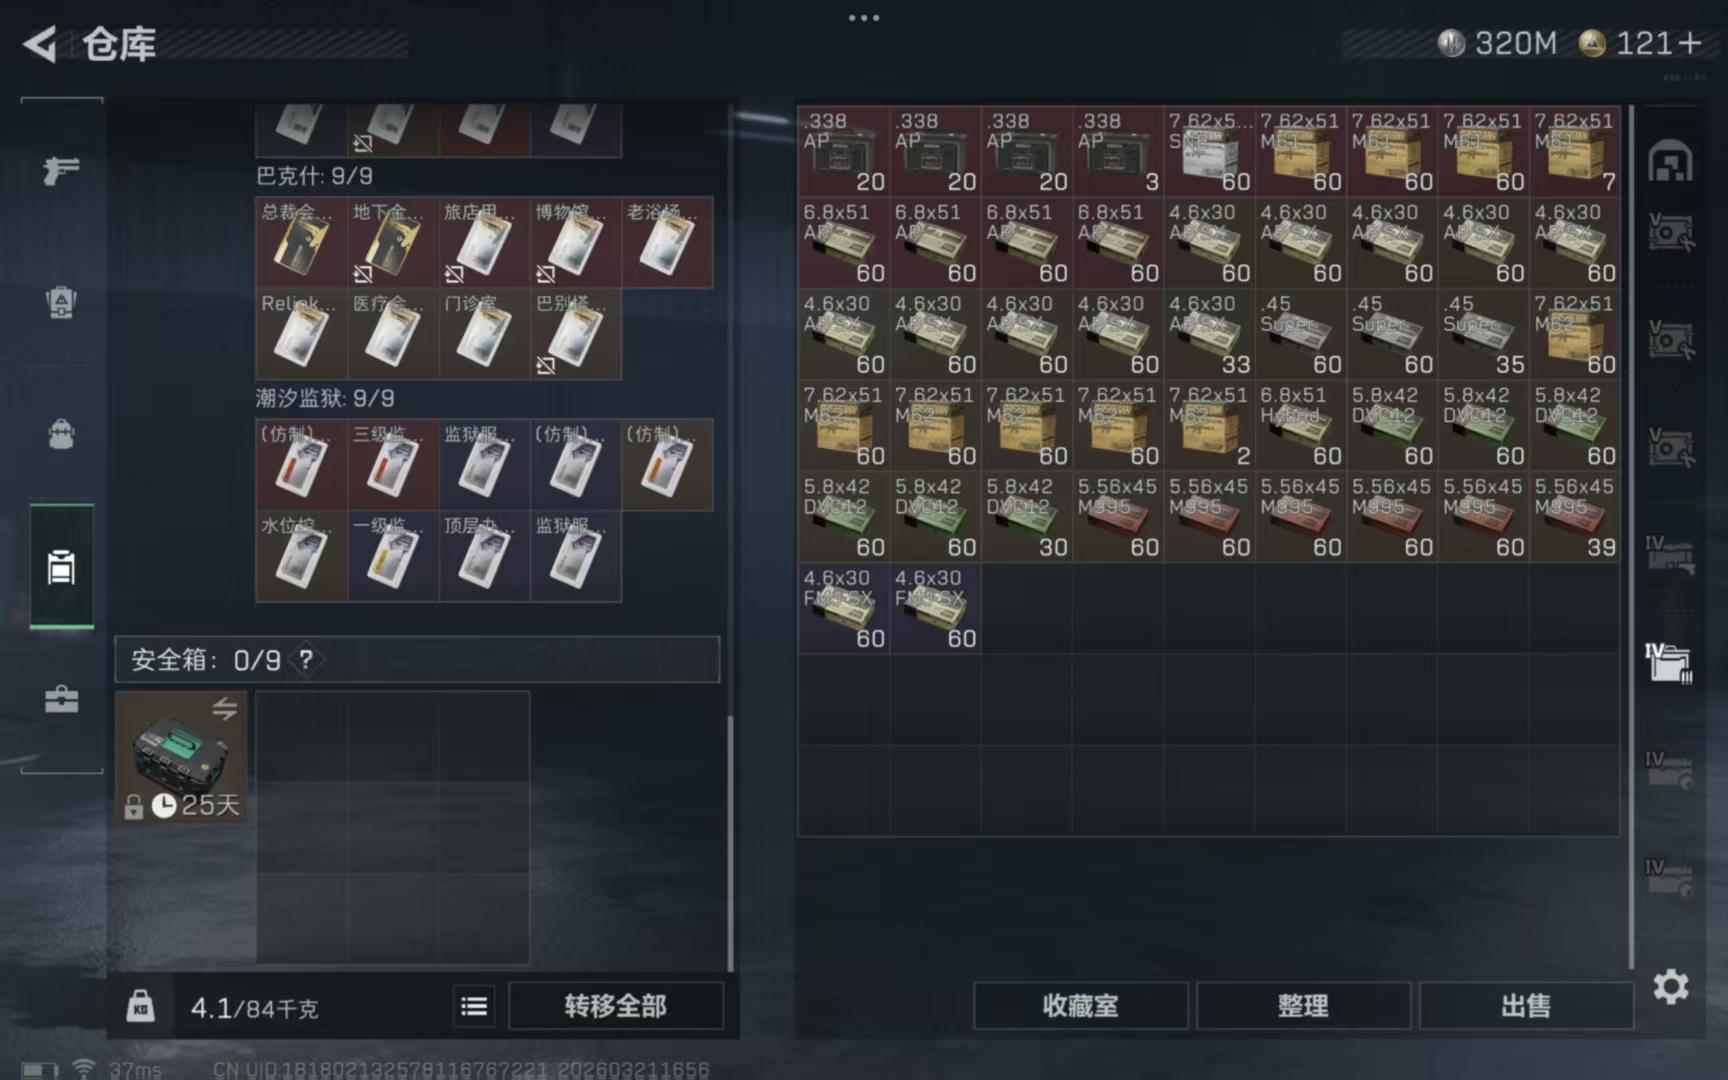Image resolution: width=1728 pixels, height=1080 pixels.
Task: Select the 5.8x42 DVC12 stack of 30
Action: click(1027, 517)
